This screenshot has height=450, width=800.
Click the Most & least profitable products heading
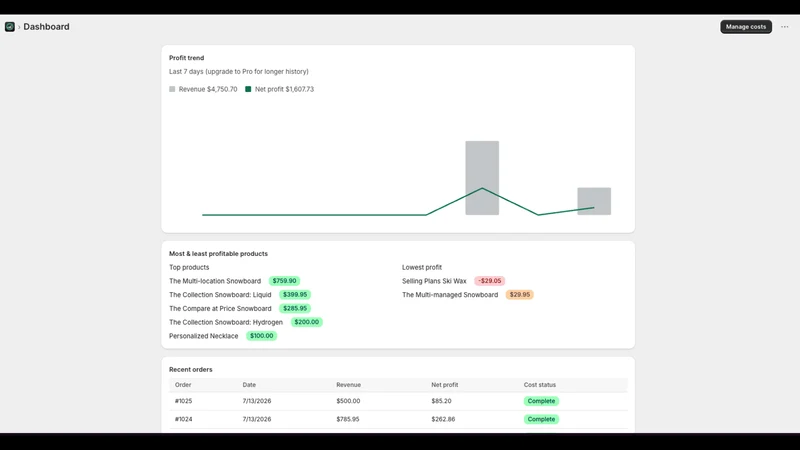[218, 254]
